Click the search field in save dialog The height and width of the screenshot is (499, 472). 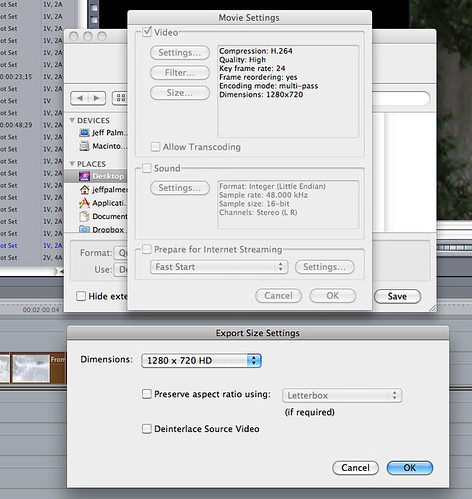click(401, 99)
